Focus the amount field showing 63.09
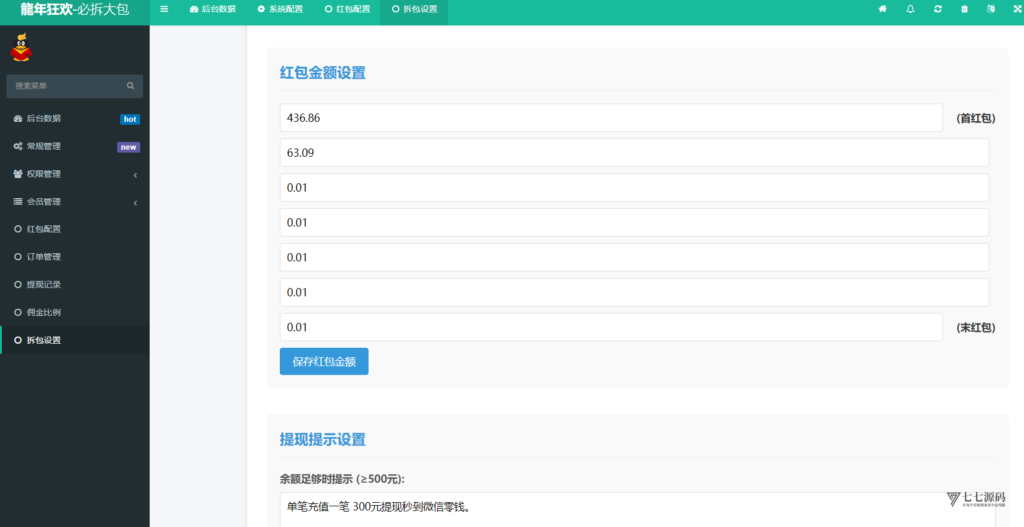 [634, 153]
